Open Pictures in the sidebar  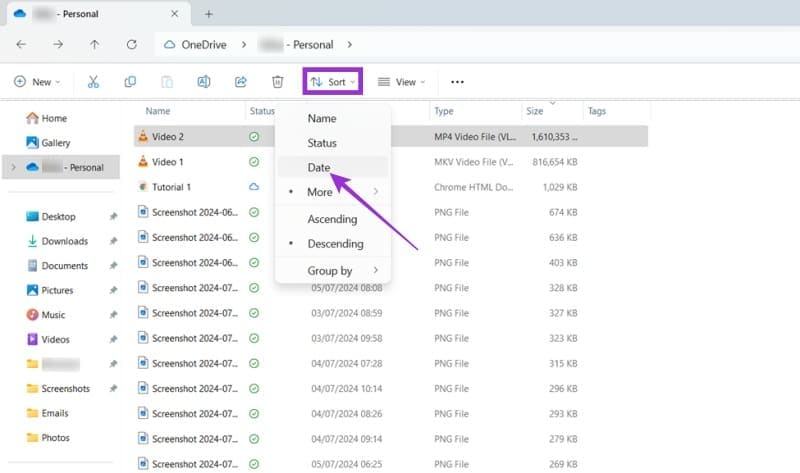[x=50, y=290]
